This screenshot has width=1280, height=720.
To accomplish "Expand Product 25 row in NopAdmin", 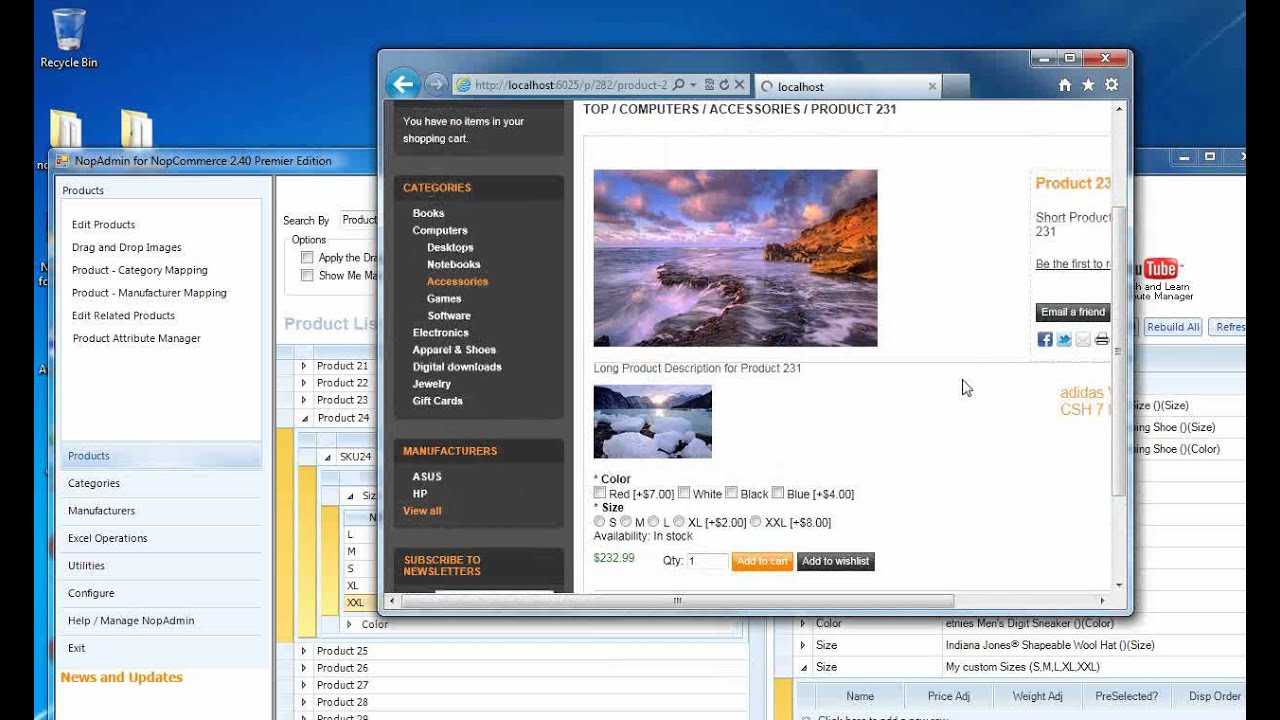I will pos(304,651).
